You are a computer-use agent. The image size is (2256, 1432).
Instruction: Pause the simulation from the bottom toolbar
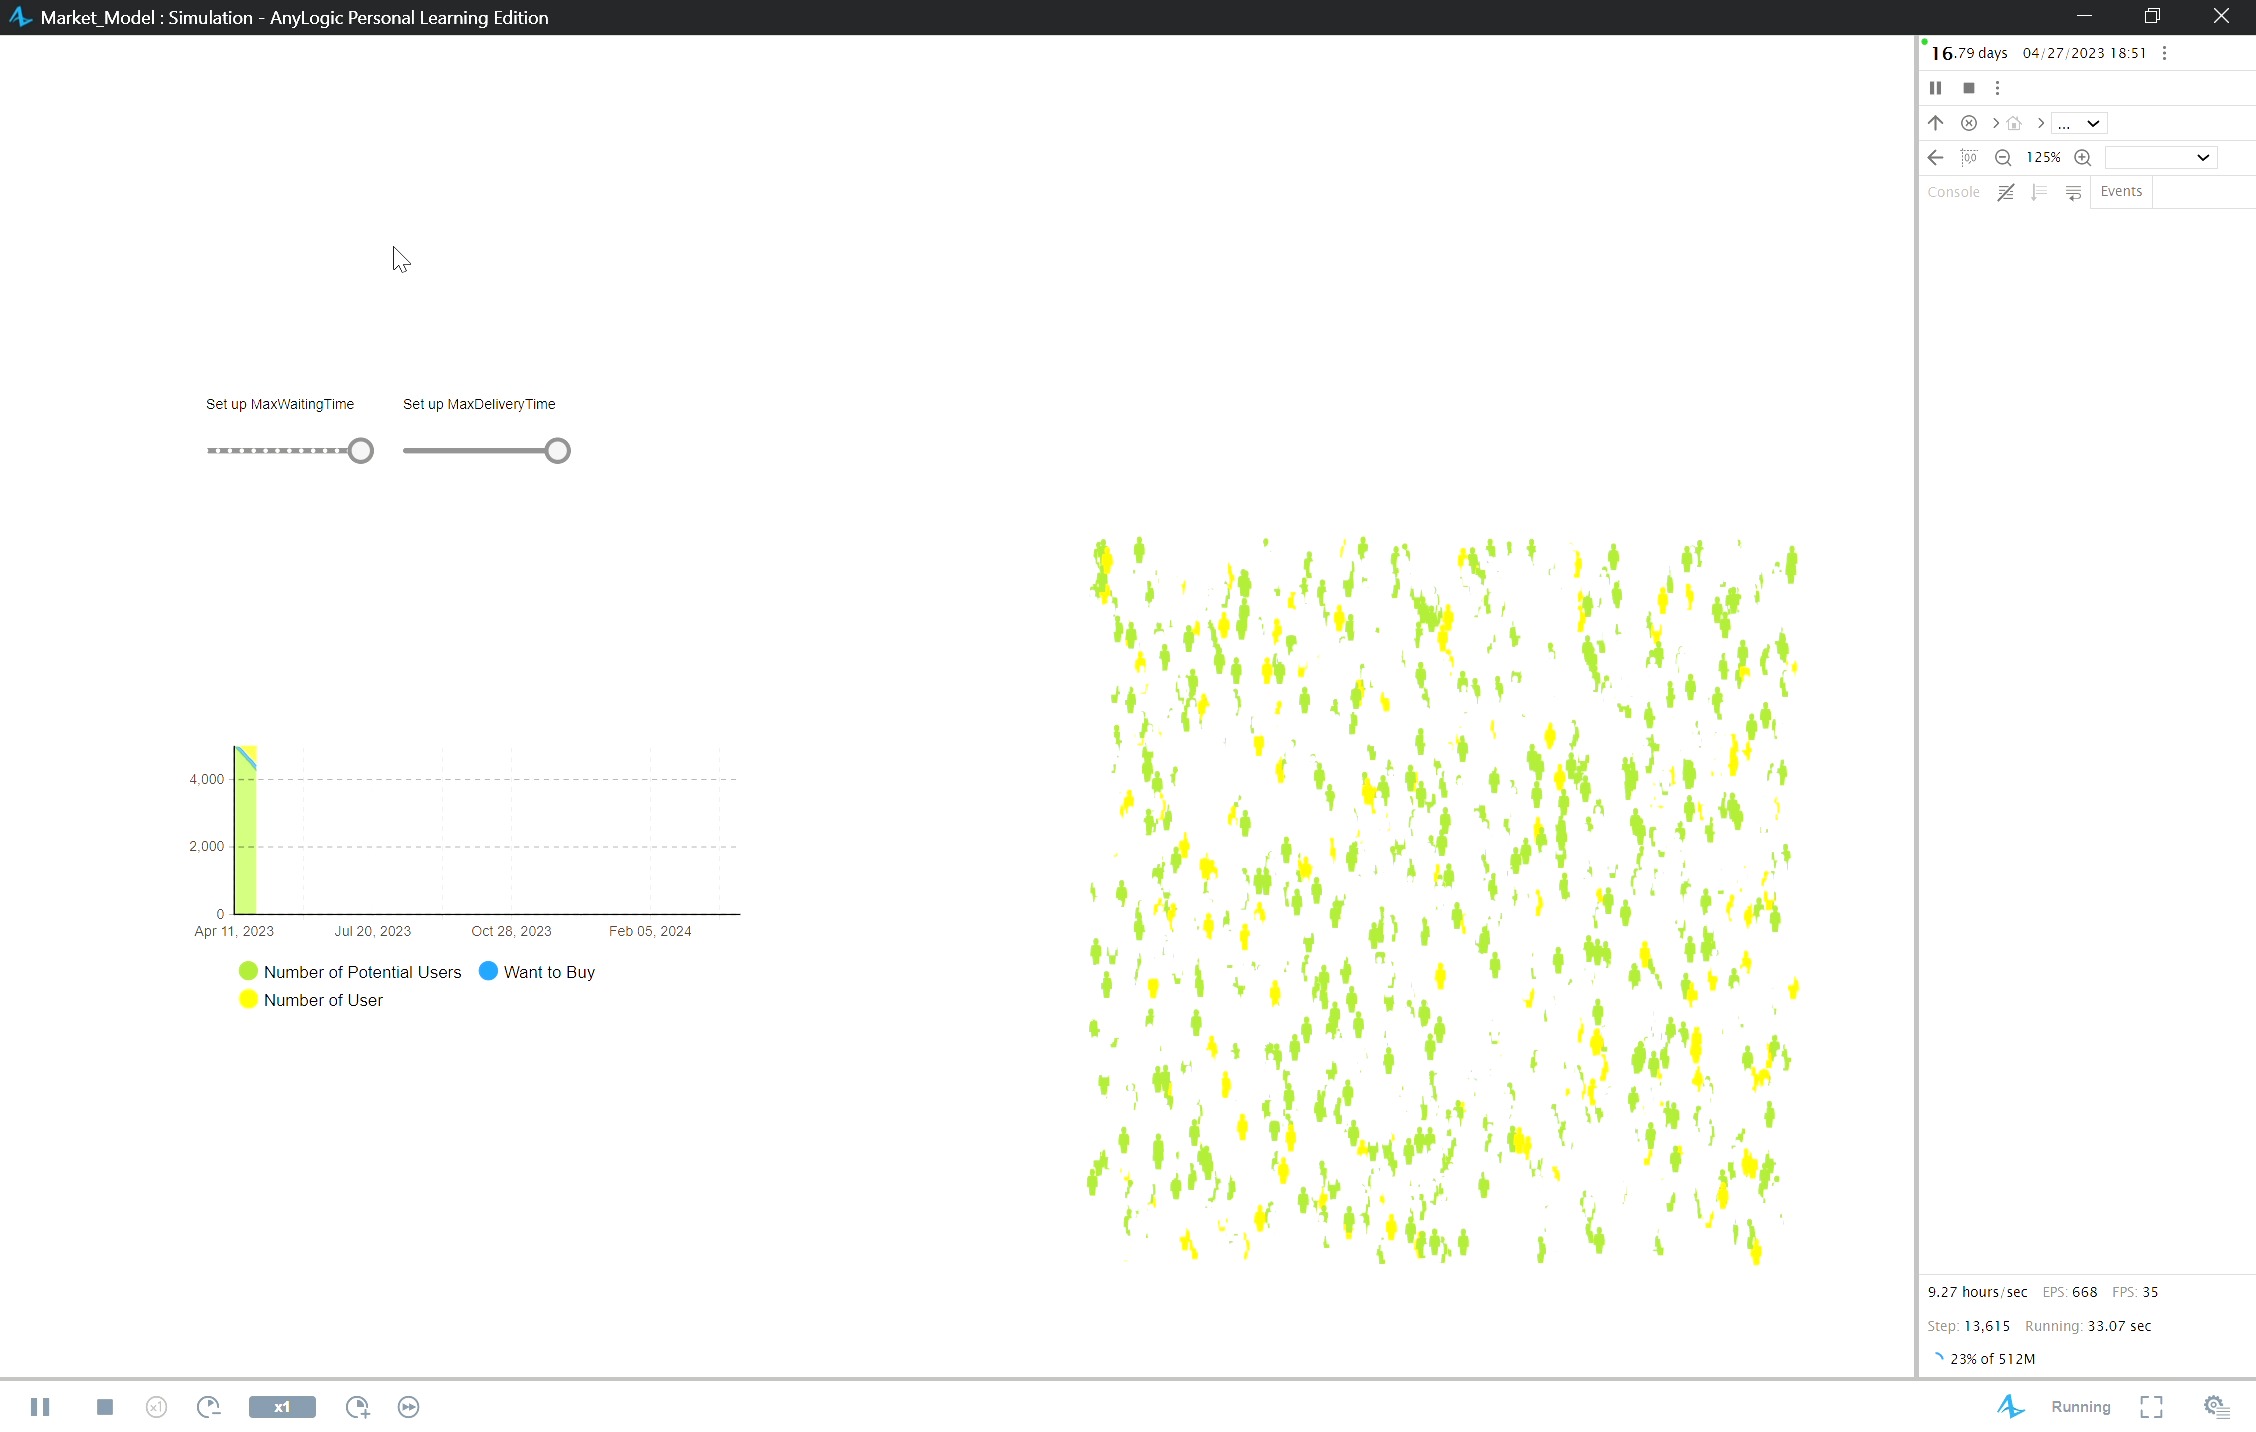pyautogui.click(x=41, y=1407)
